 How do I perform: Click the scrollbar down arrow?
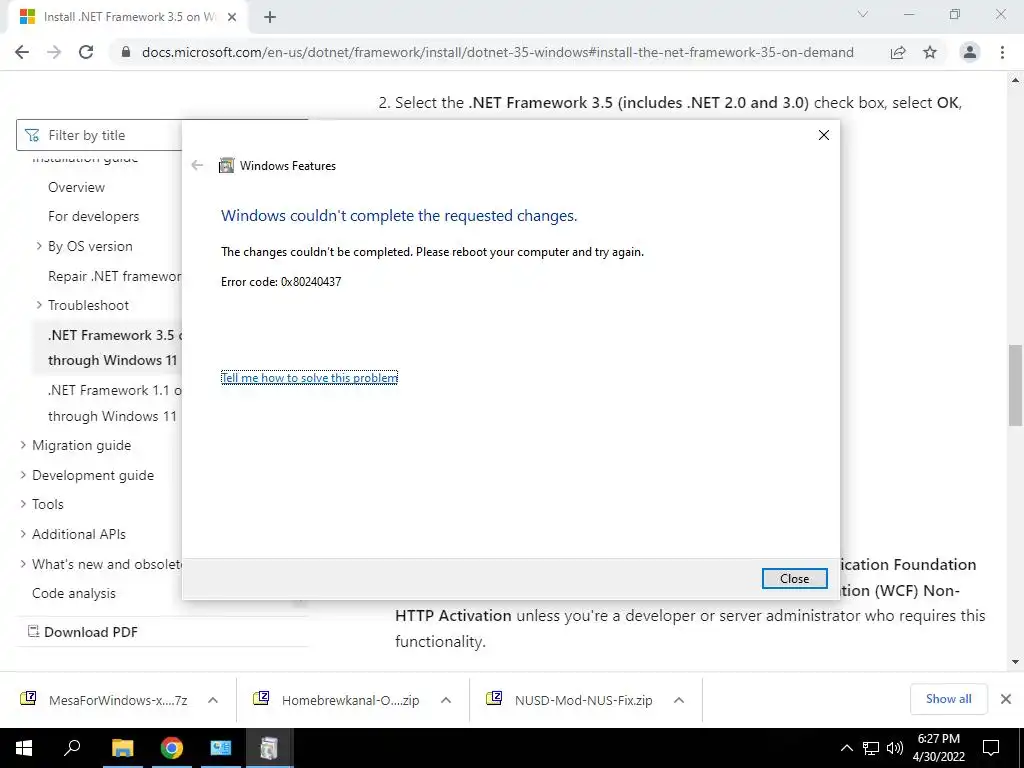pyautogui.click(x=1015, y=662)
